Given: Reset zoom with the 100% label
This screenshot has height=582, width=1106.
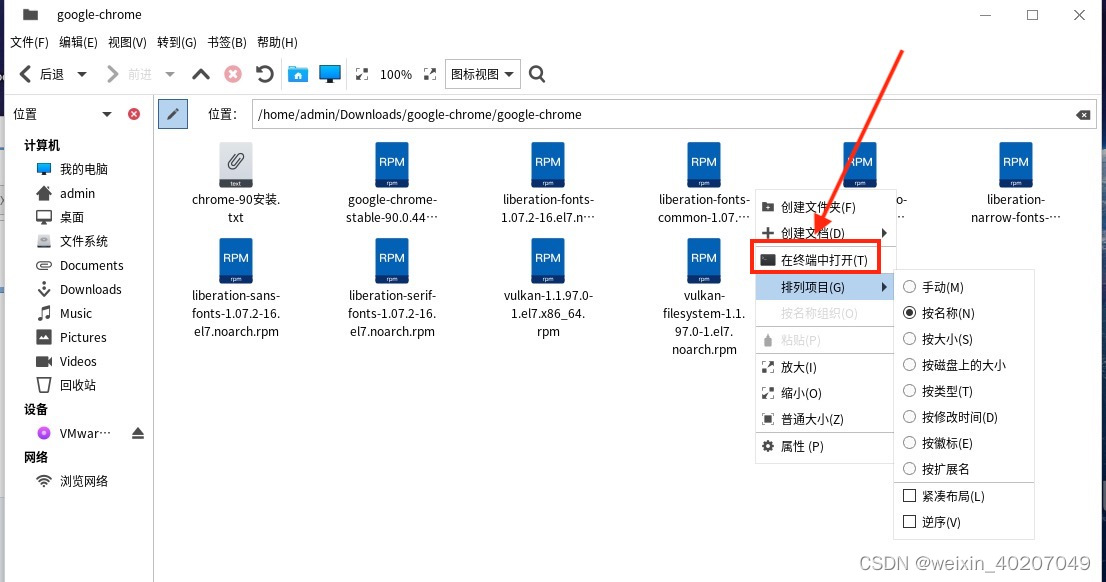Looking at the screenshot, I should click(x=396, y=74).
